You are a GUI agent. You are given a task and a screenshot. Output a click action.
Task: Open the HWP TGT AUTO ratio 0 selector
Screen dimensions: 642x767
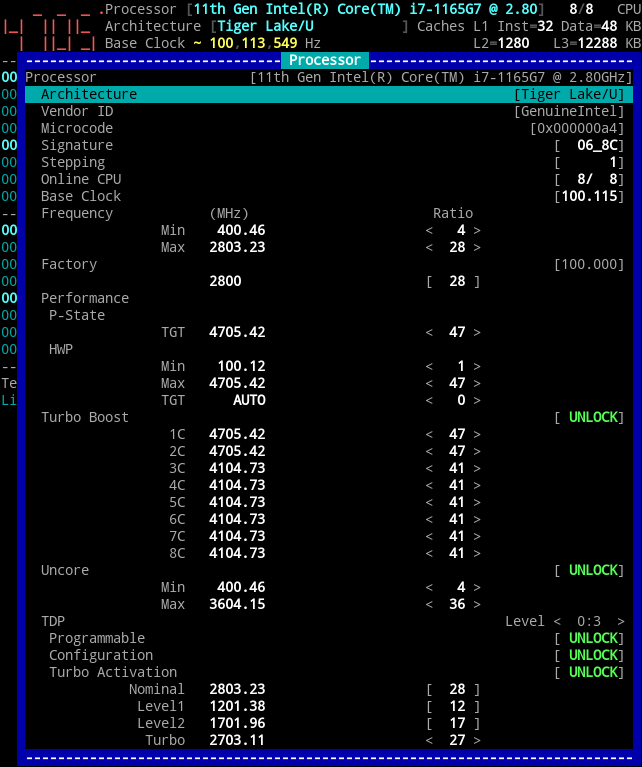pyautogui.click(x=453, y=400)
